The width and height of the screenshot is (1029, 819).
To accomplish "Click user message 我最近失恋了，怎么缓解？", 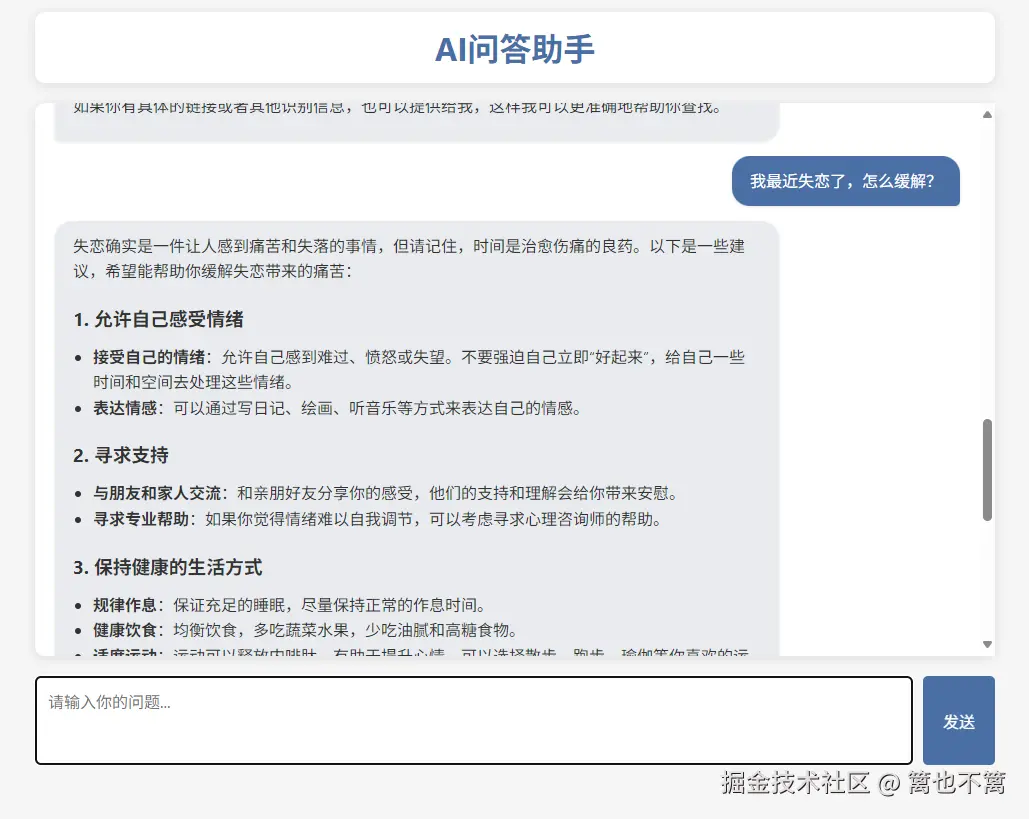I will 845,181.
